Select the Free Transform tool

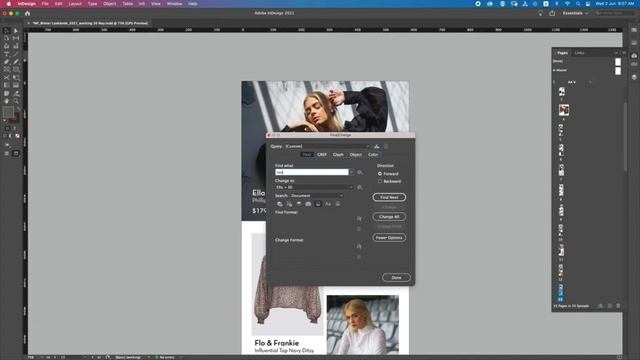(16, 77)
